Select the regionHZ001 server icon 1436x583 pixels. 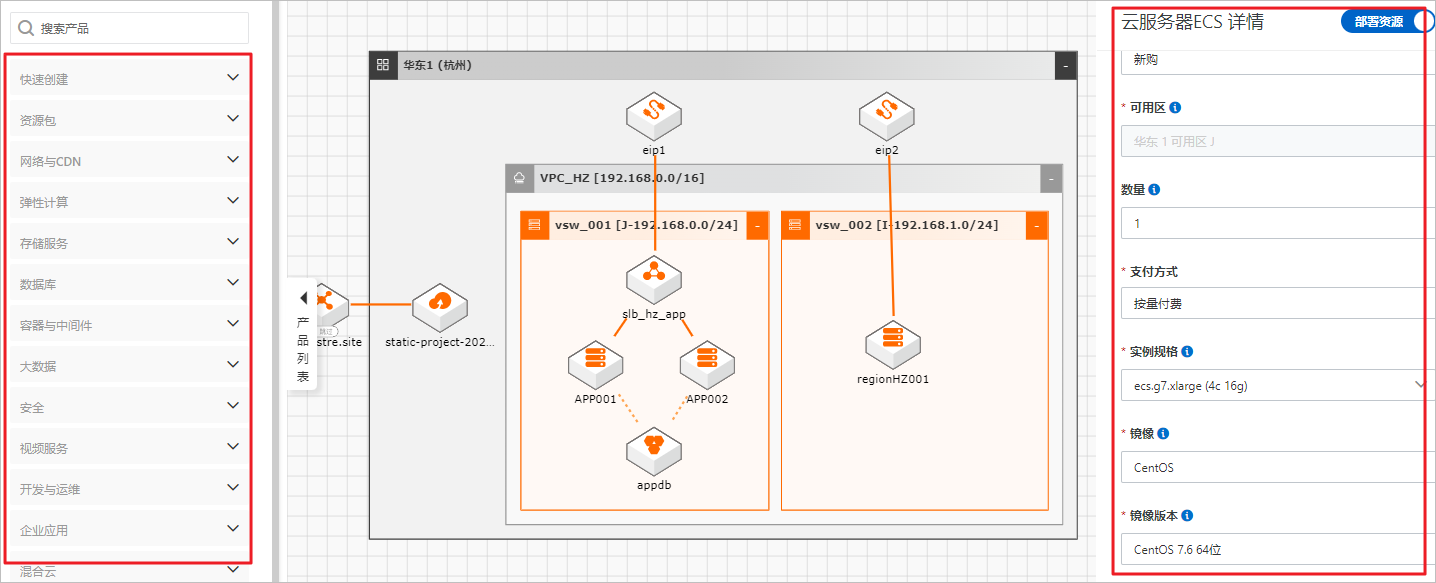coord(893,345)
